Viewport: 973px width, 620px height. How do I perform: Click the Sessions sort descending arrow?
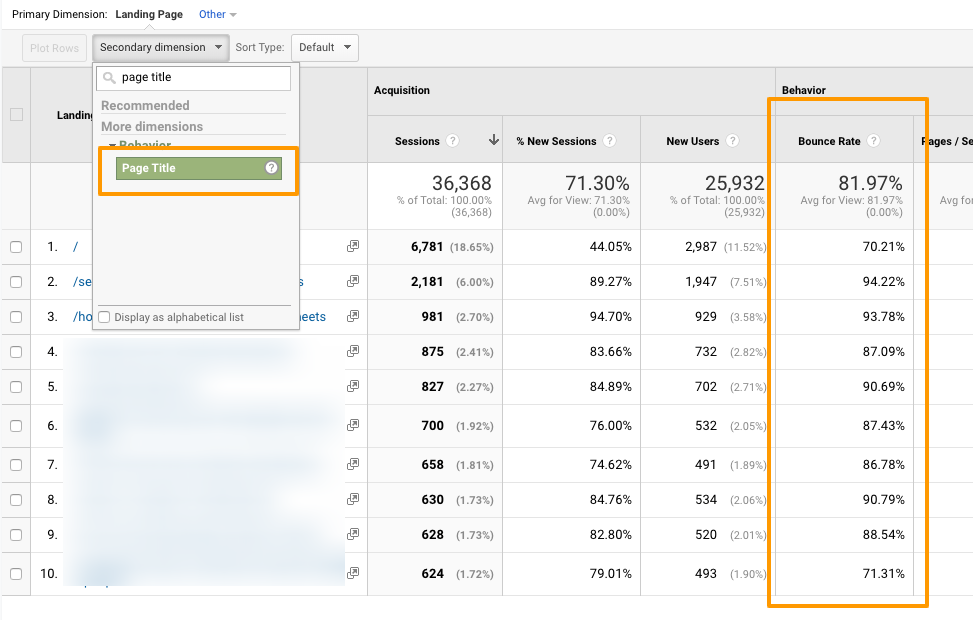pyautogui.click(x=493, y=141)
